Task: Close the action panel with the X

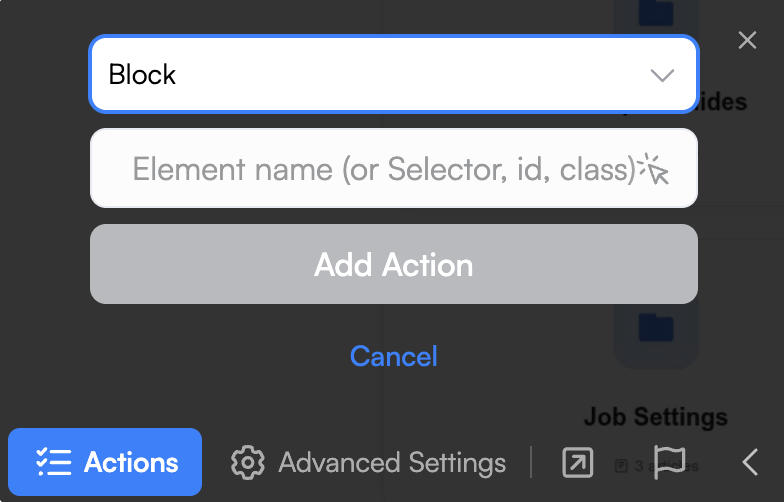Action: [747, 40]
